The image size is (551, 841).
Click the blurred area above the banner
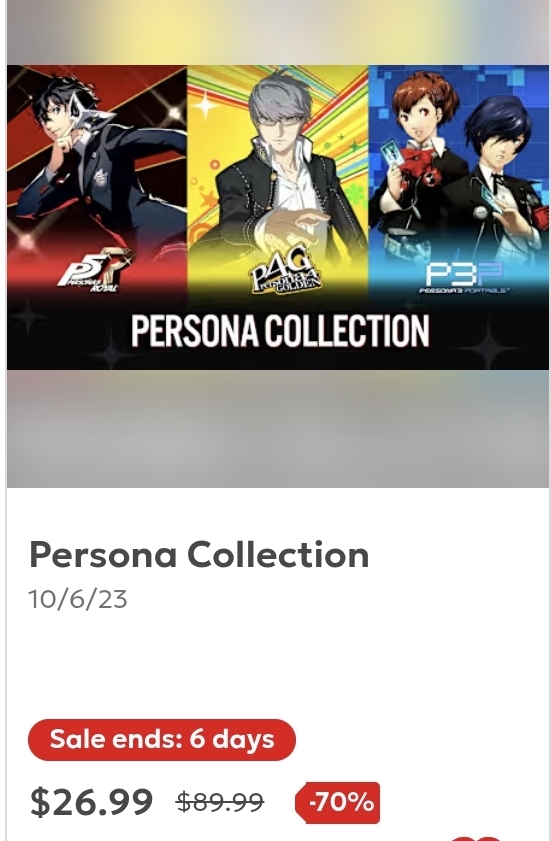click(278, 33)
